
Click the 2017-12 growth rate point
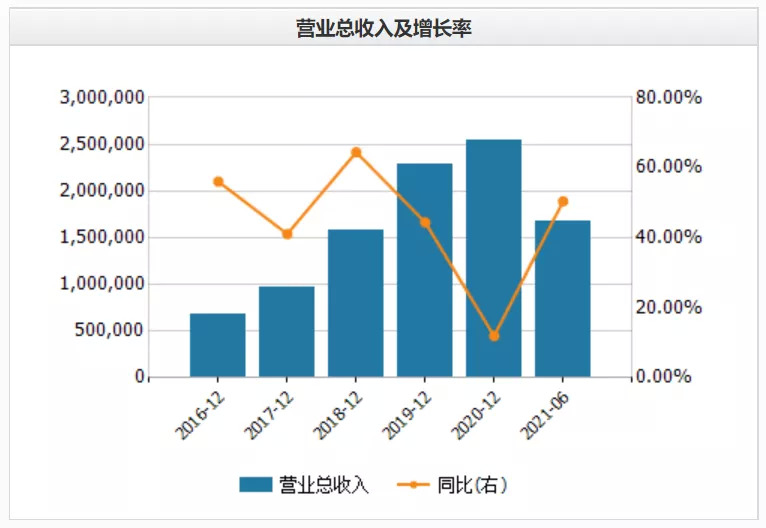[x=287, y=234]
